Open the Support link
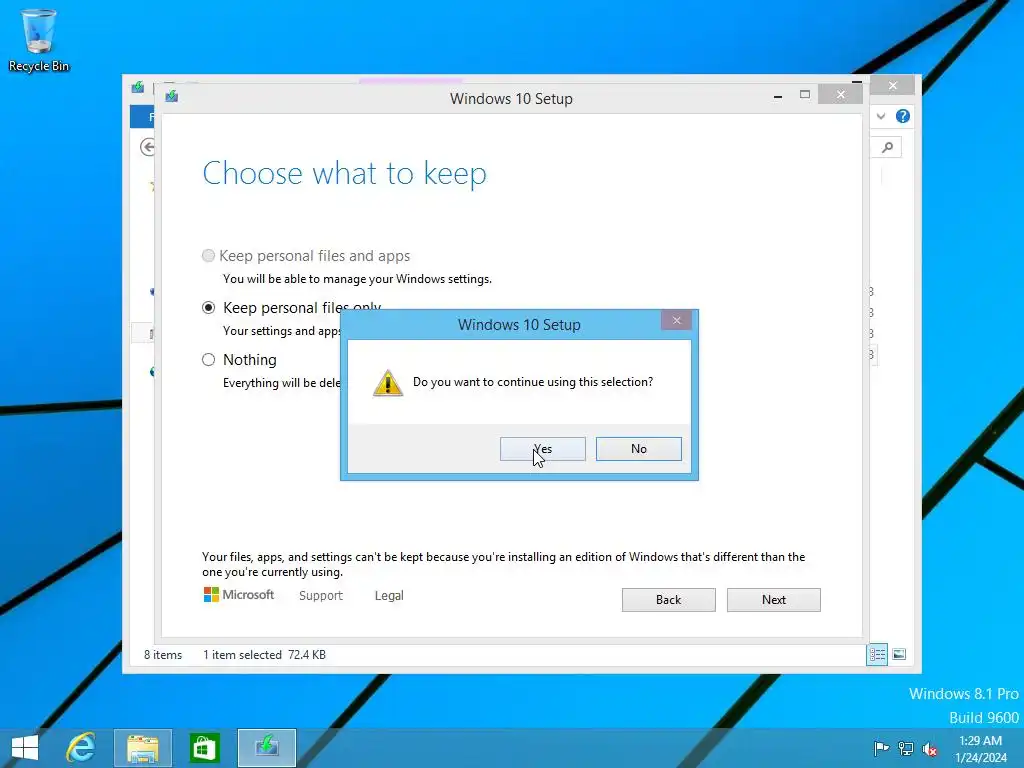The height and width of the screenshot is (768, 1024). tap(321, 596)
